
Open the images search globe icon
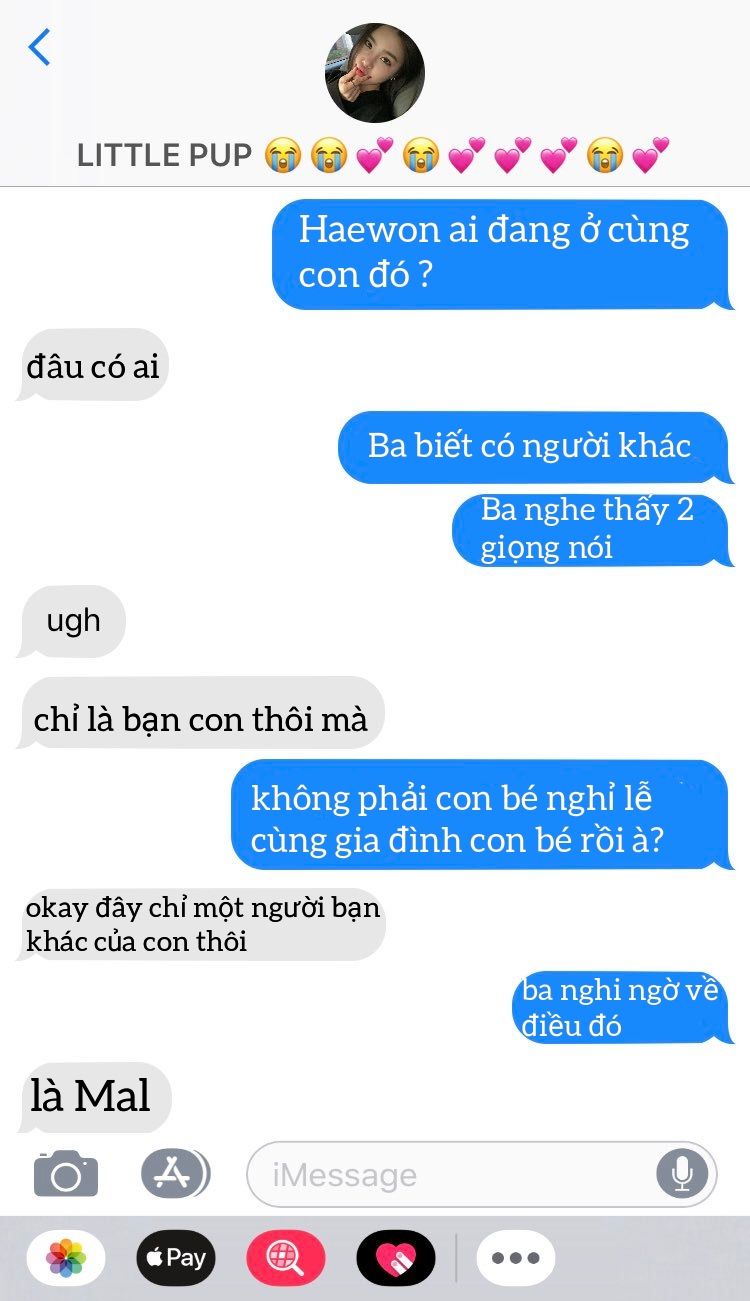(286, 1257)
